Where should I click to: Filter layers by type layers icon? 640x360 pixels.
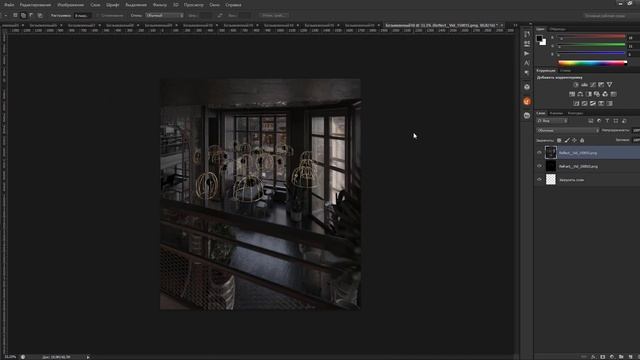607,121
